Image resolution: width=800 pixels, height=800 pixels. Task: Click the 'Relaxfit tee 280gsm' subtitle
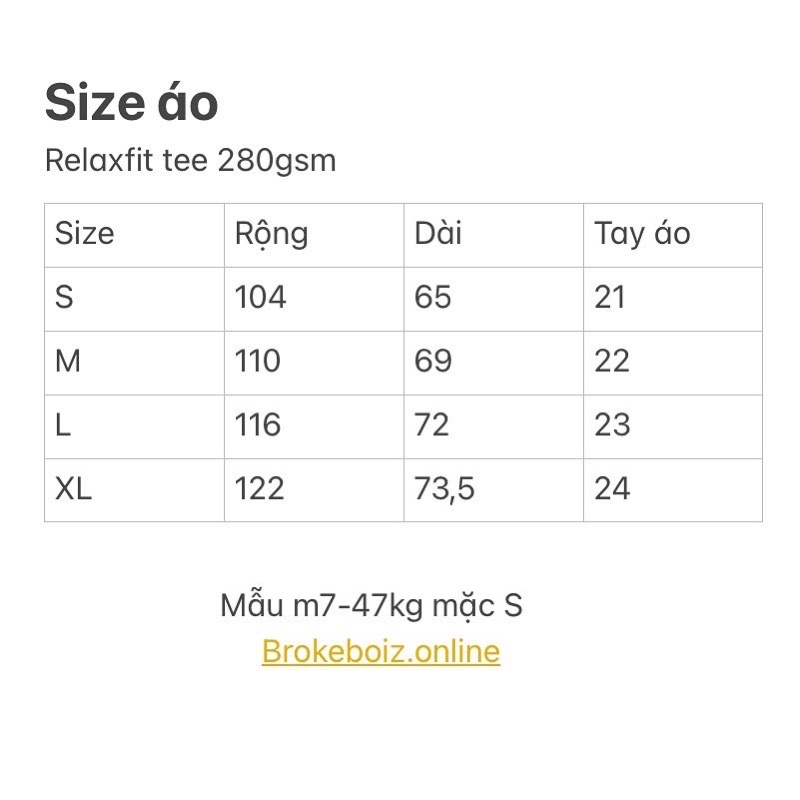click(x=190, y=161)
